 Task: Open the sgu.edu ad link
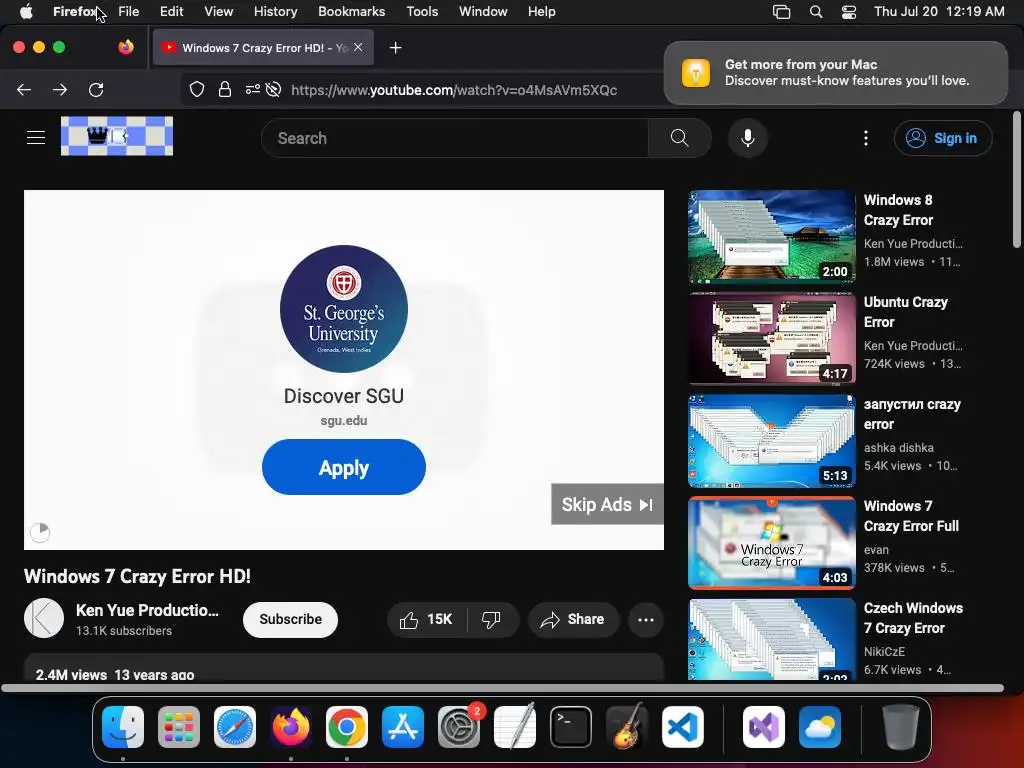(344, 421)
